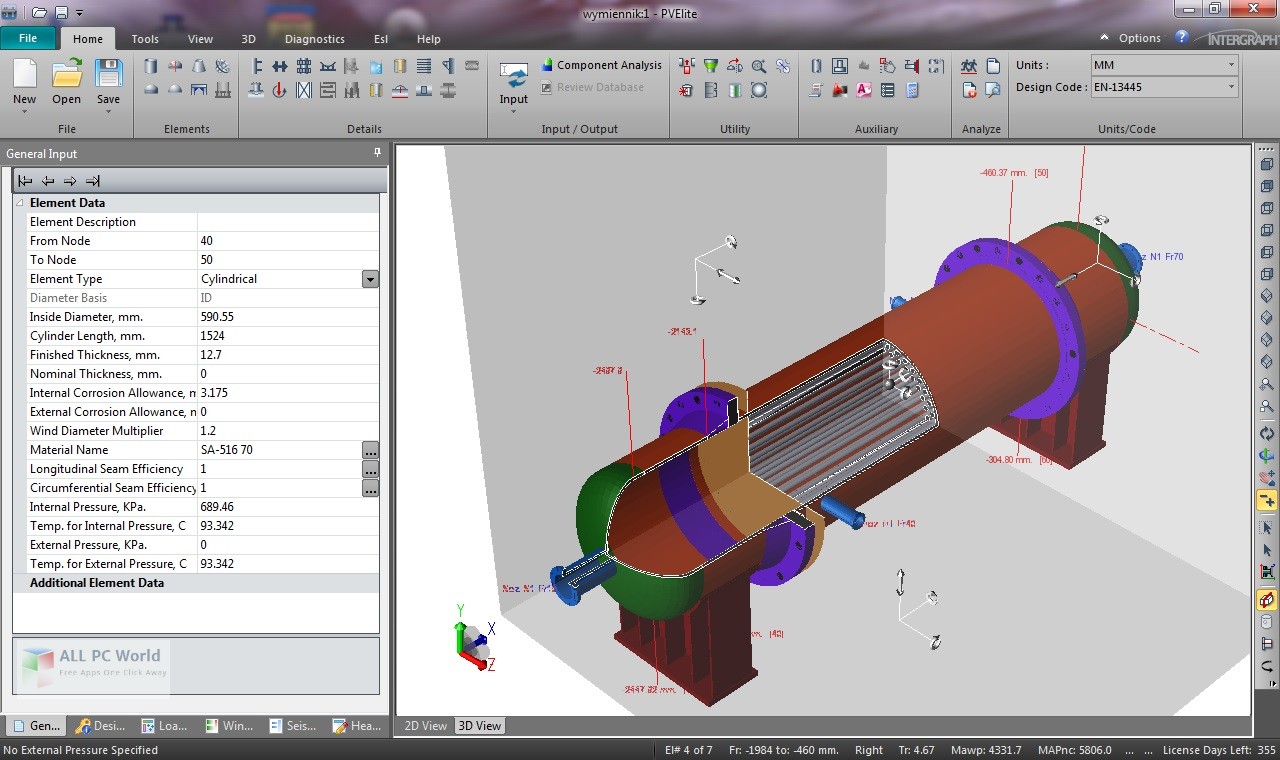Insert a Nozzle from the Details group
1280x760 pixels.
[x=255, y=90]
